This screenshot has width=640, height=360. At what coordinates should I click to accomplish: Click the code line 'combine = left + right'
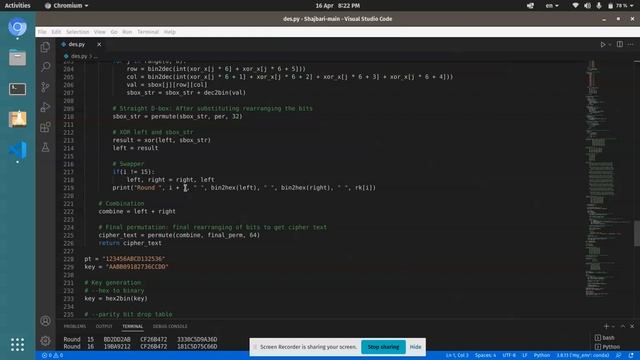point(137,211)
